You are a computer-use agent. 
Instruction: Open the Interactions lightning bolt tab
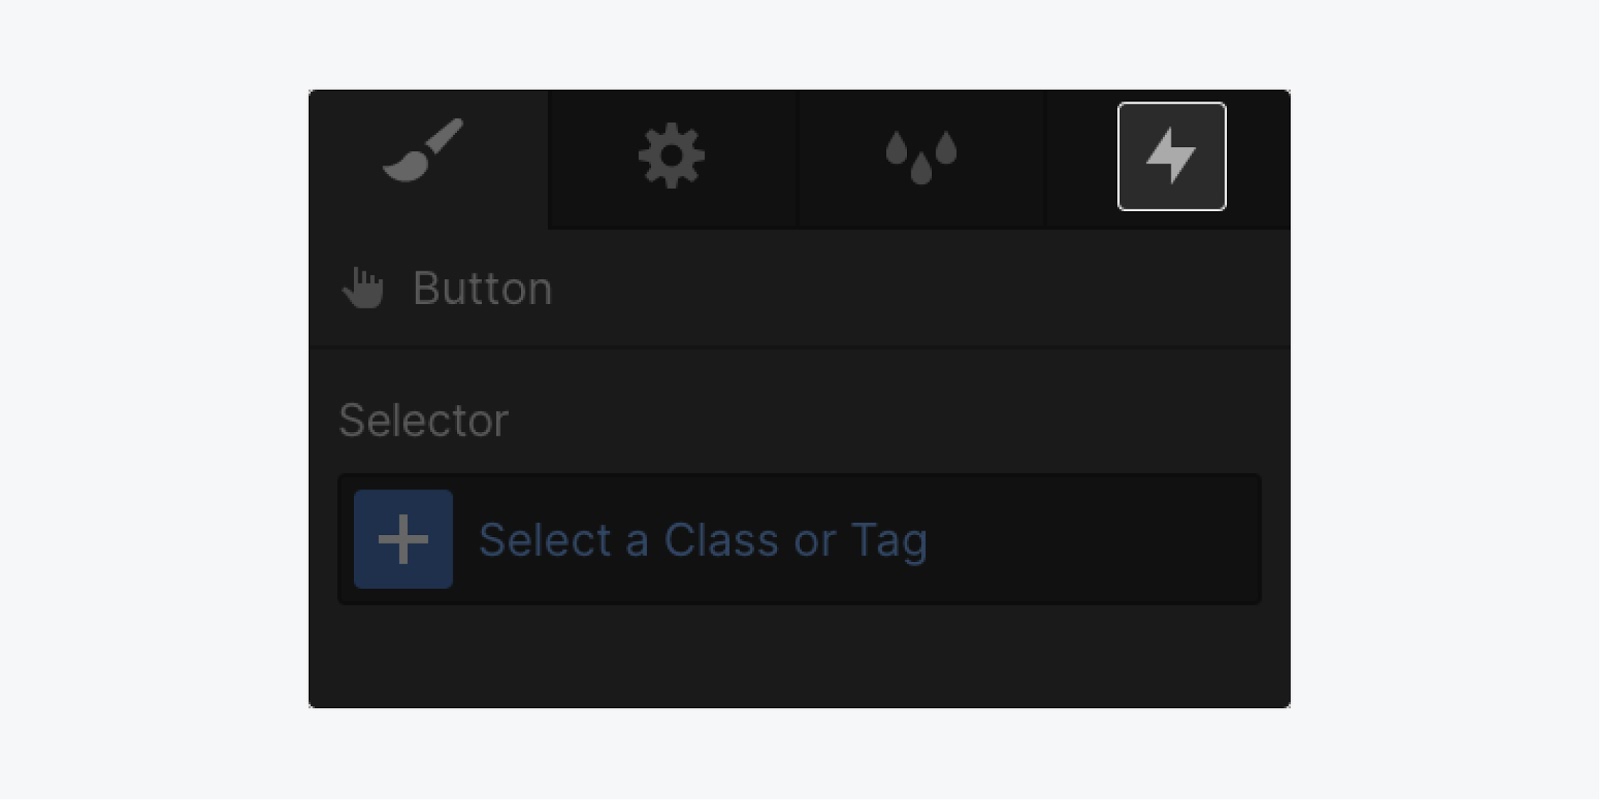(1171, 157)
